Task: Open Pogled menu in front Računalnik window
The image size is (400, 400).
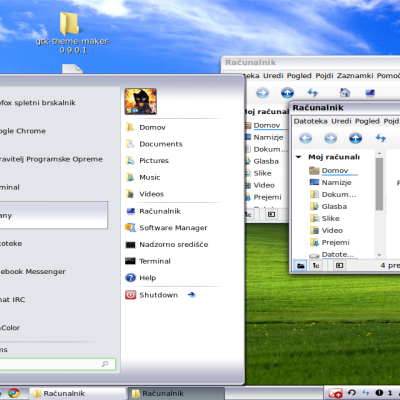Action: pyautogui.click(x=367, y=121)
